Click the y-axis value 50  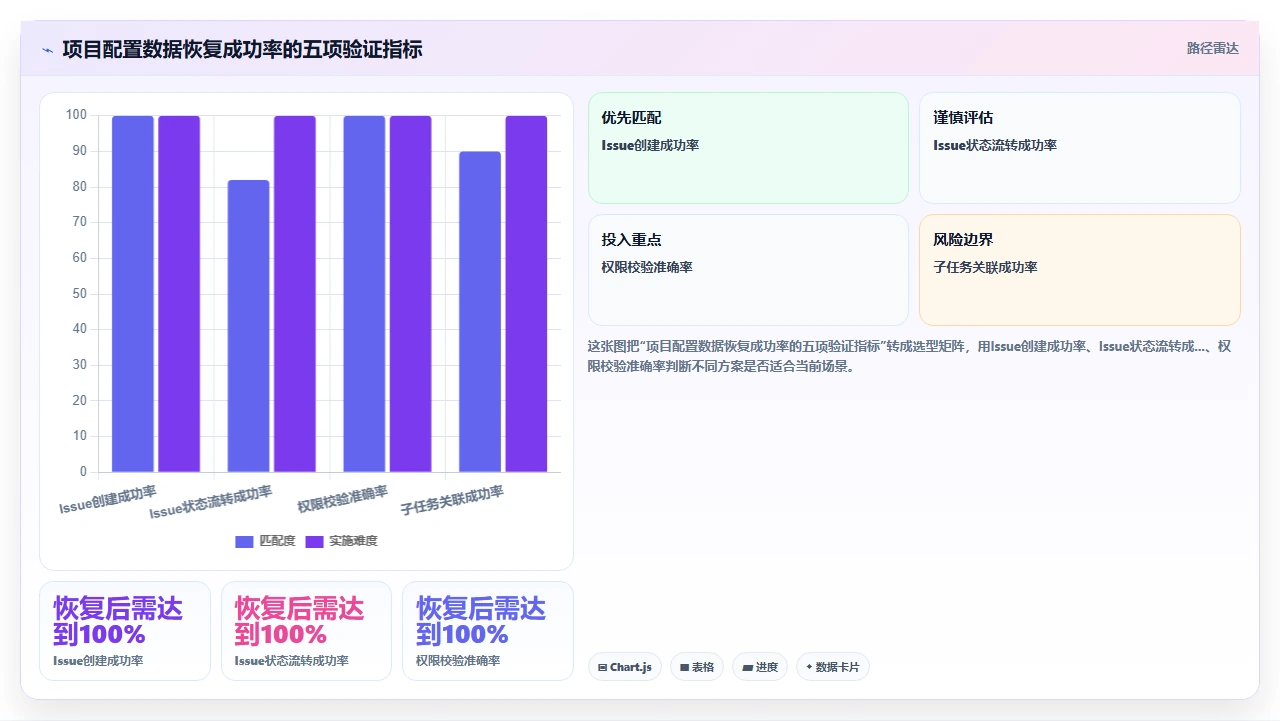pyautogui.click(x=80, y=293)
